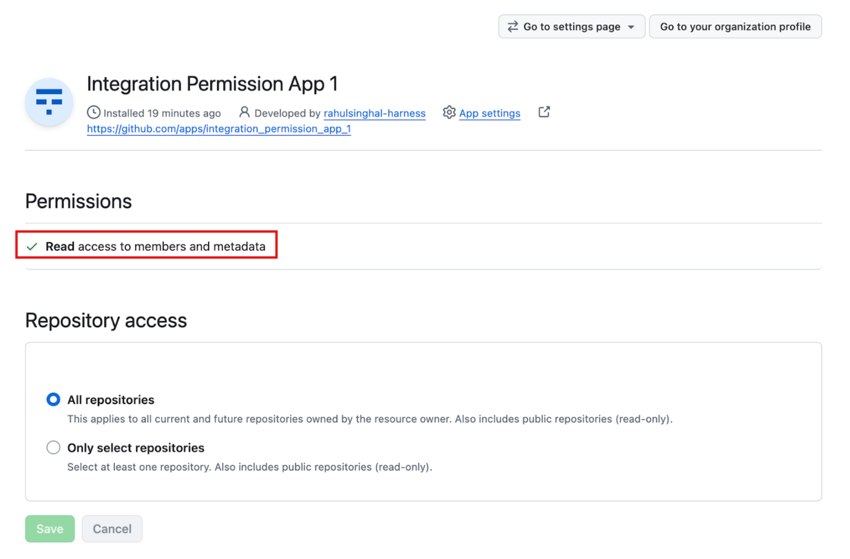Image resolution: width=850 pixels, height=559 pixels.
Task: Click the Read access to members text
Action: 155,246
